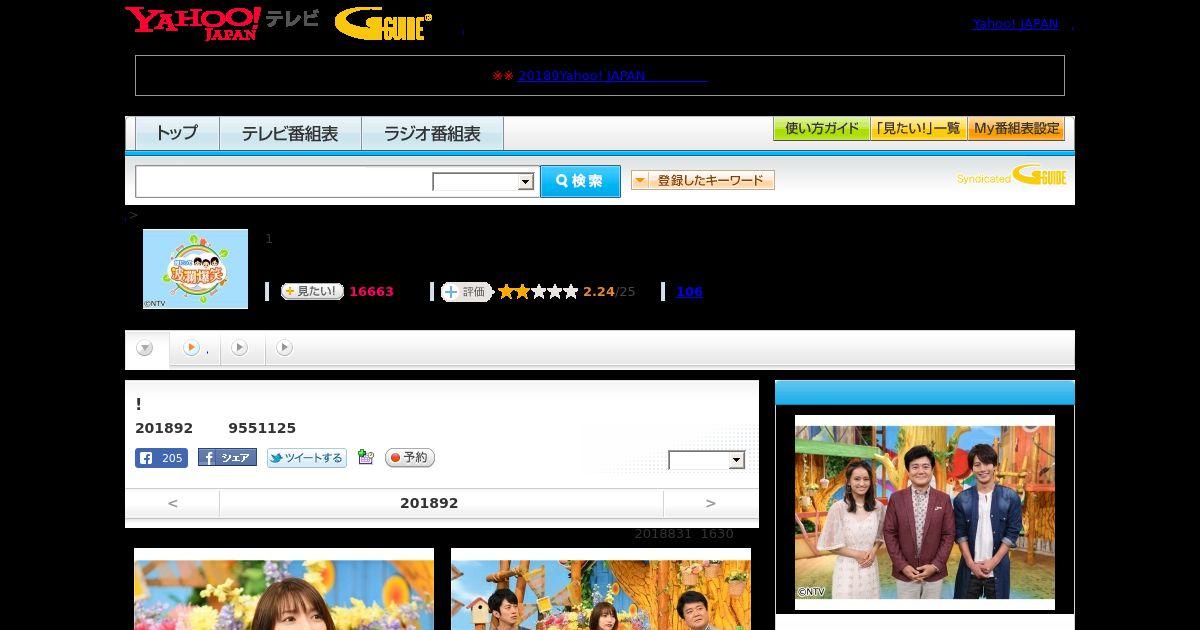Focus the program search input field
Image resolution: width=1200 pixels, height=630 pixels.
pos(283,181)
